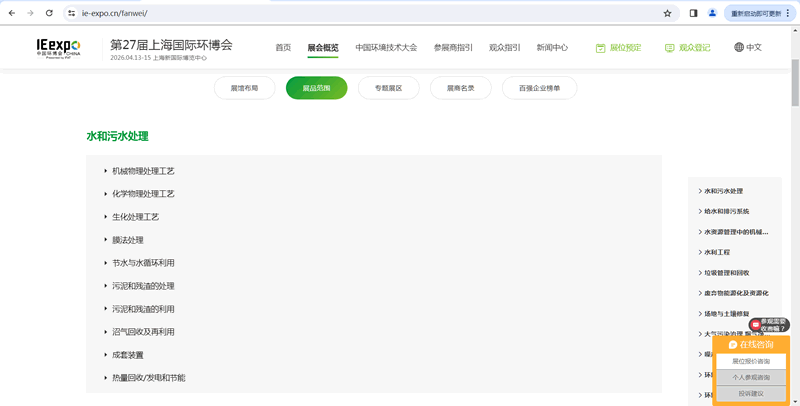Click the 展位报价咨询 button
Image resolution: width=800 pixels, height=406 pixels.
pos(751,361)
